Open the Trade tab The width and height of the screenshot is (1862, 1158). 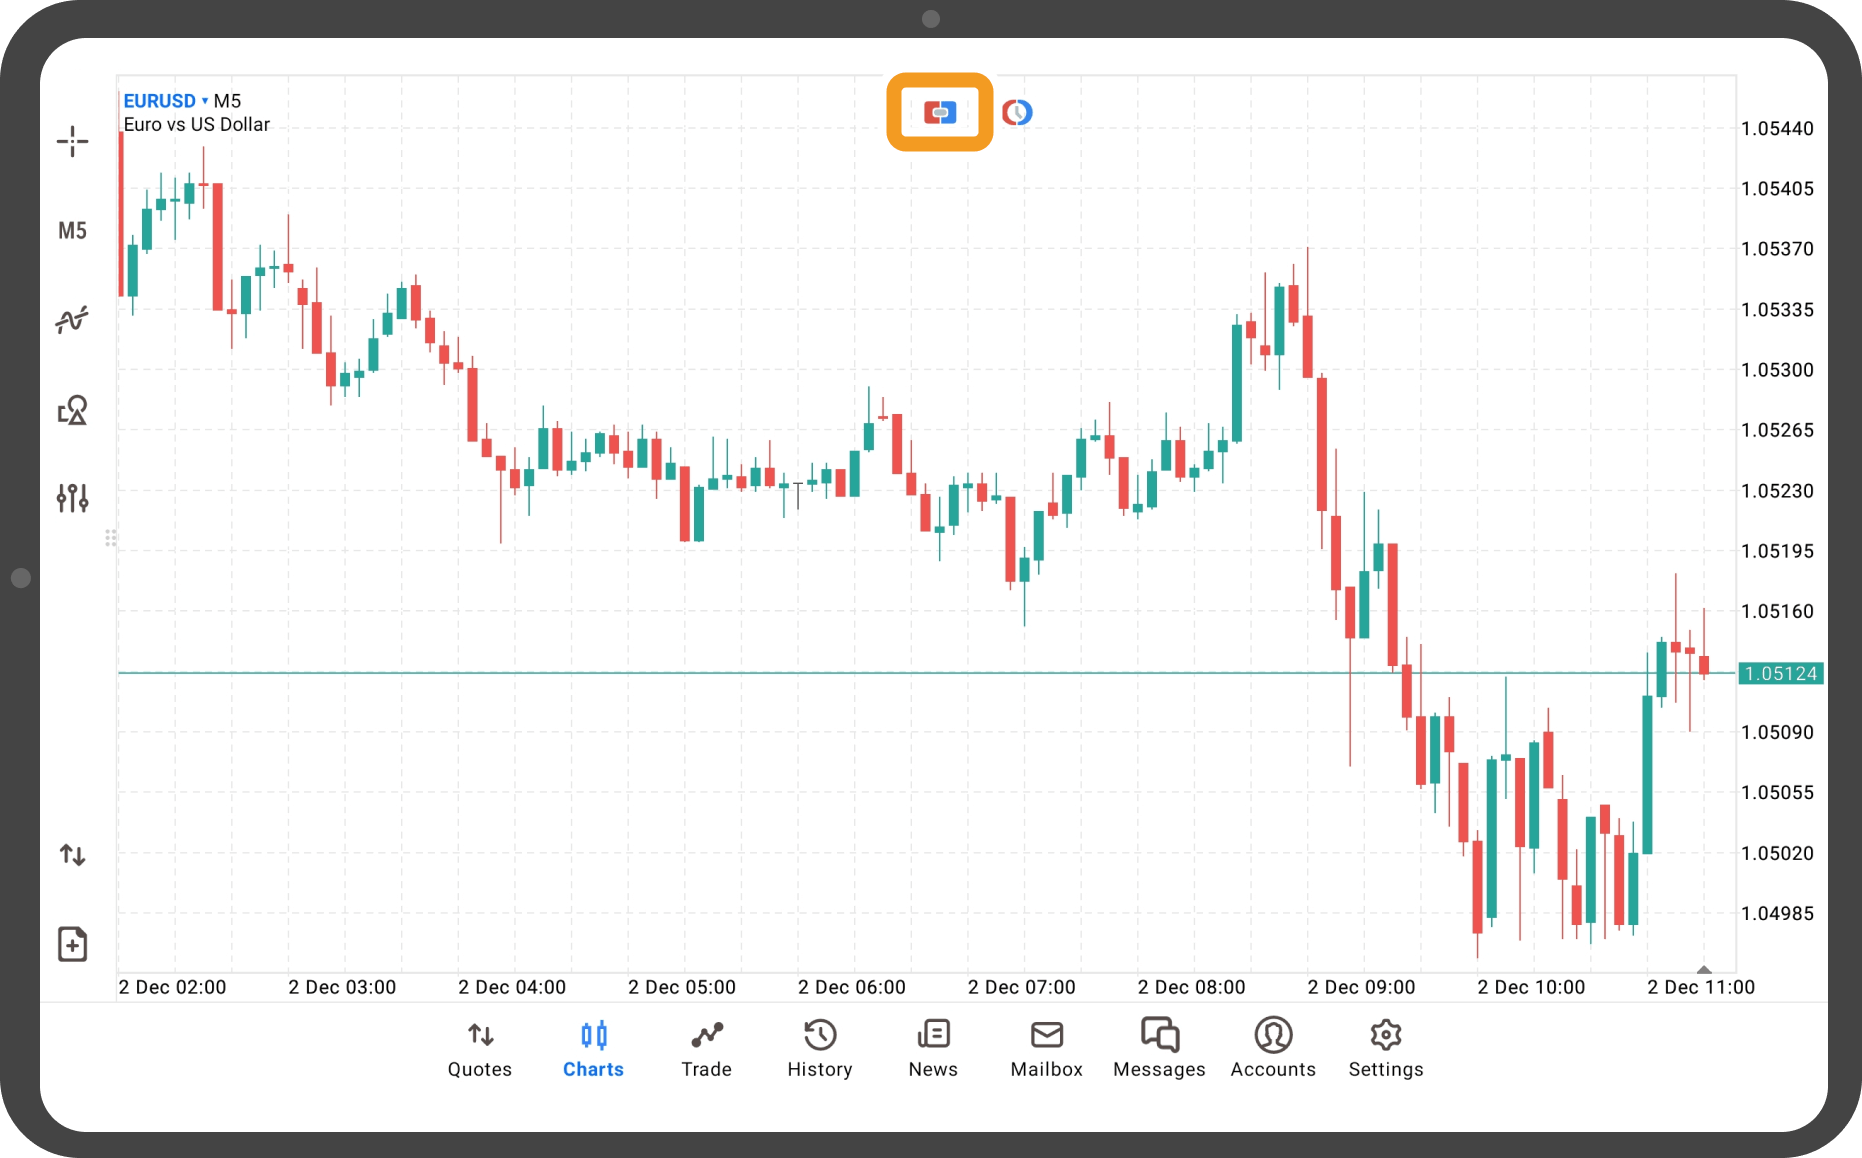pyautogui.click(x=707, y=1049)
